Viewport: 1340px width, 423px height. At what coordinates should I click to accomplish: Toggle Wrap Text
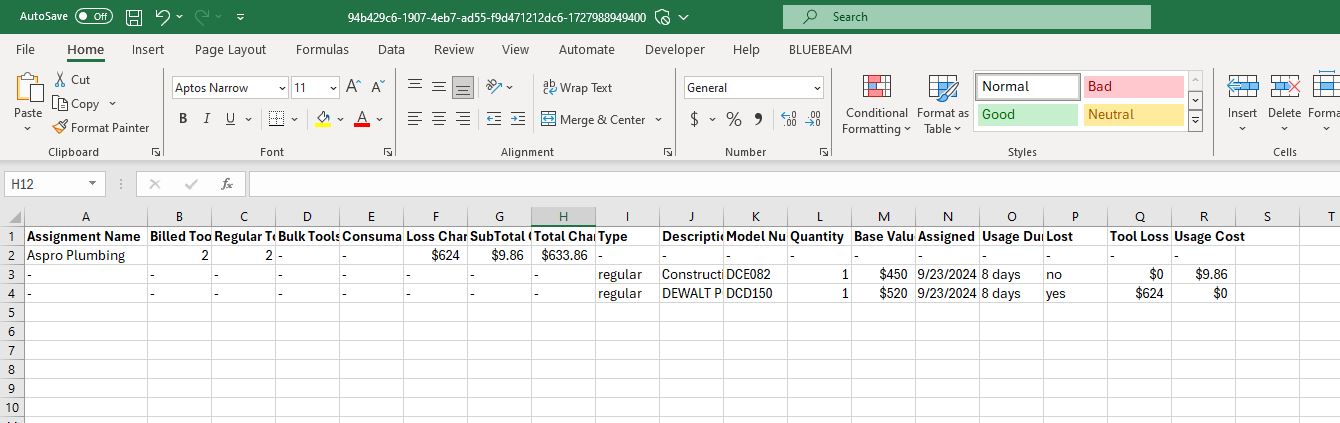[577, 87]
